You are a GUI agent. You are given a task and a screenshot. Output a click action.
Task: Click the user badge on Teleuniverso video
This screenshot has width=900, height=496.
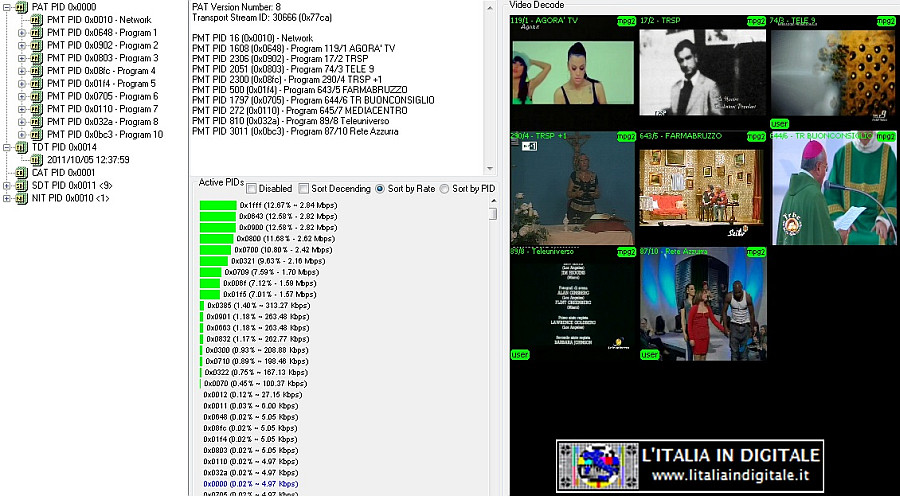tap(519, 355)
